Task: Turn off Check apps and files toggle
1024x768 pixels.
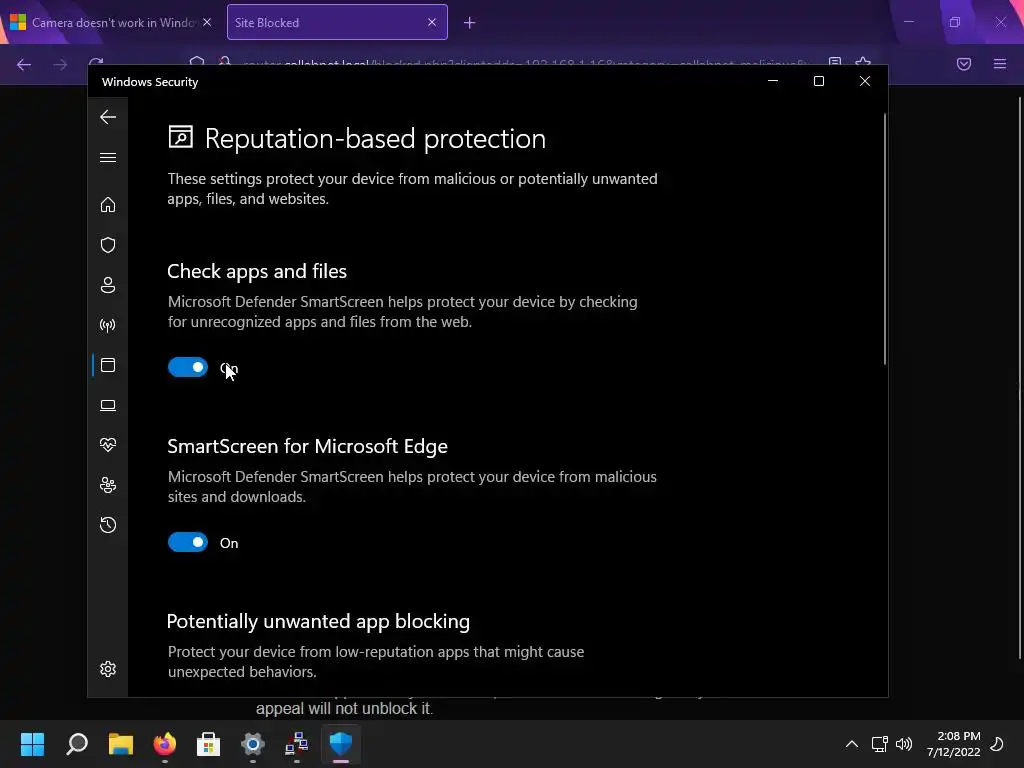Action: (187, 367)
